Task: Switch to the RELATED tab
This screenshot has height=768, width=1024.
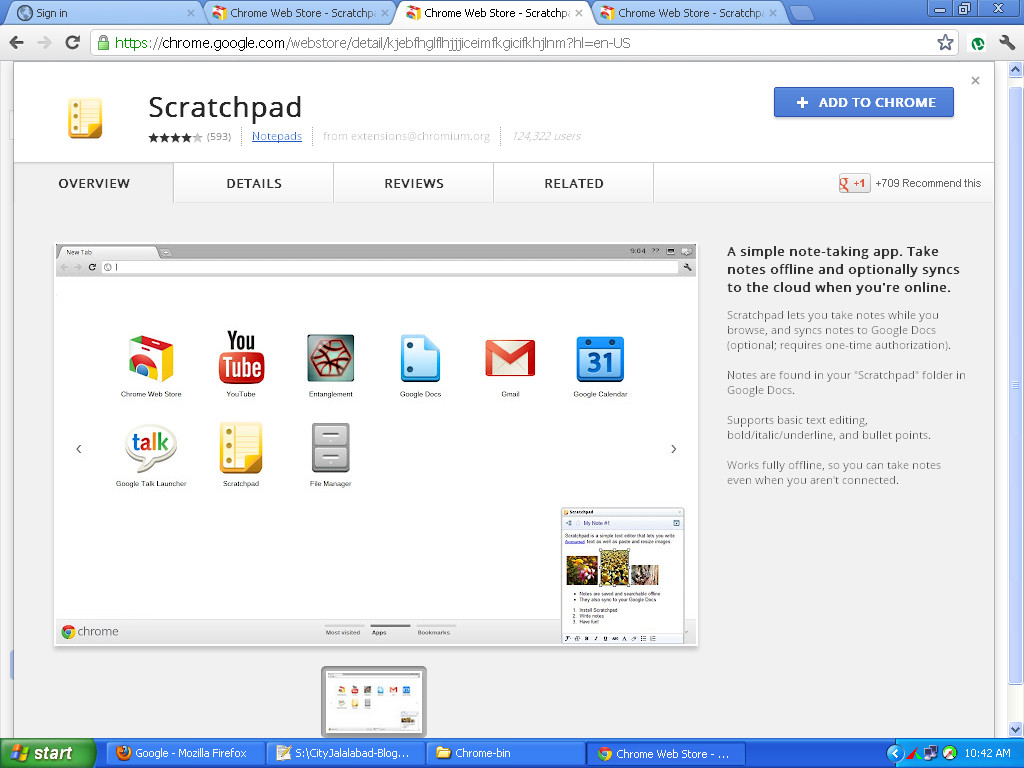Action: point(573,184)
